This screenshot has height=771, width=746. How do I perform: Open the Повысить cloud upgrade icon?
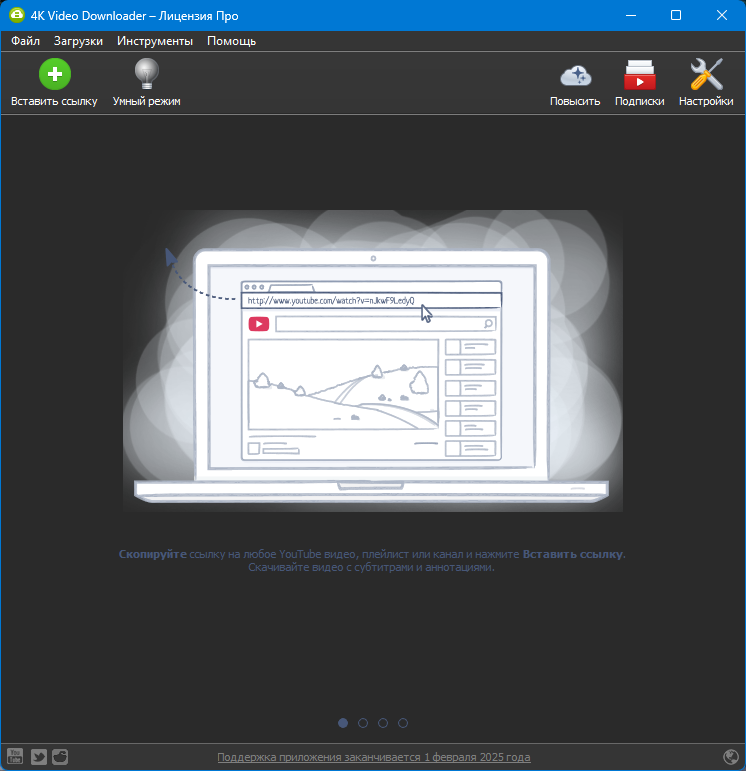[x=575, y=76]
